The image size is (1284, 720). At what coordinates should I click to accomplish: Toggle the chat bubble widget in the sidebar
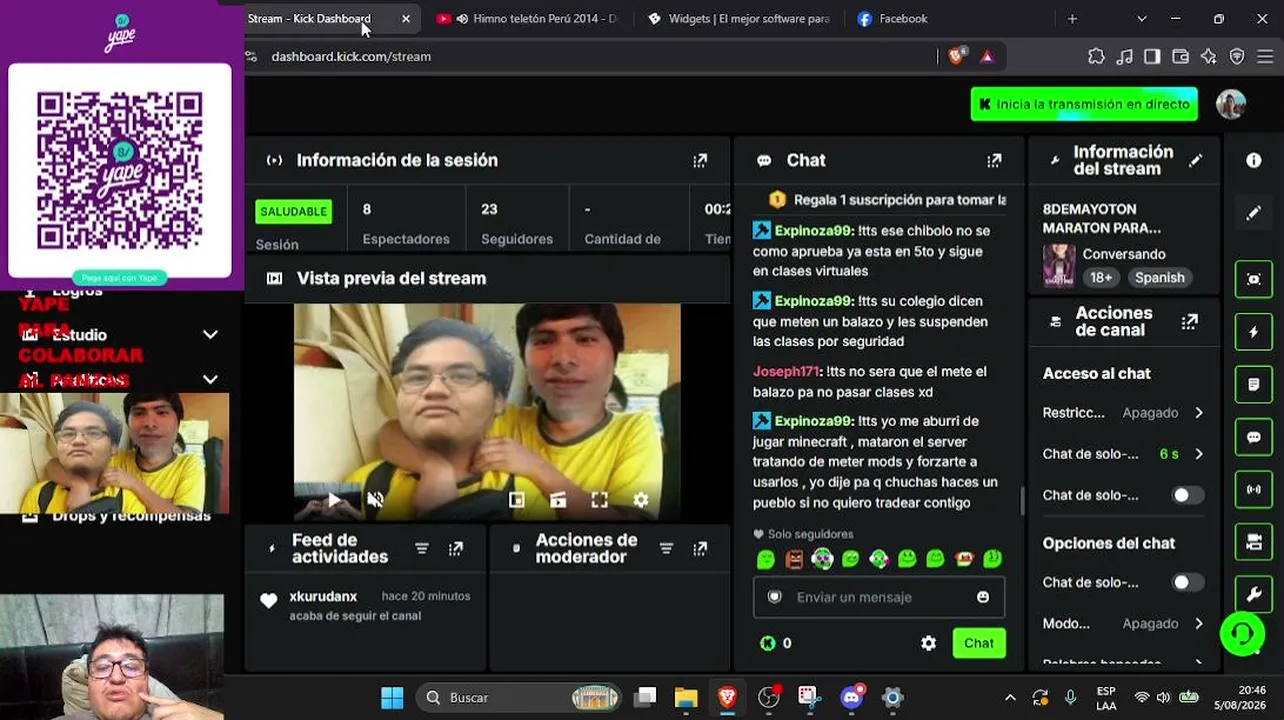tap(1254, 437)
